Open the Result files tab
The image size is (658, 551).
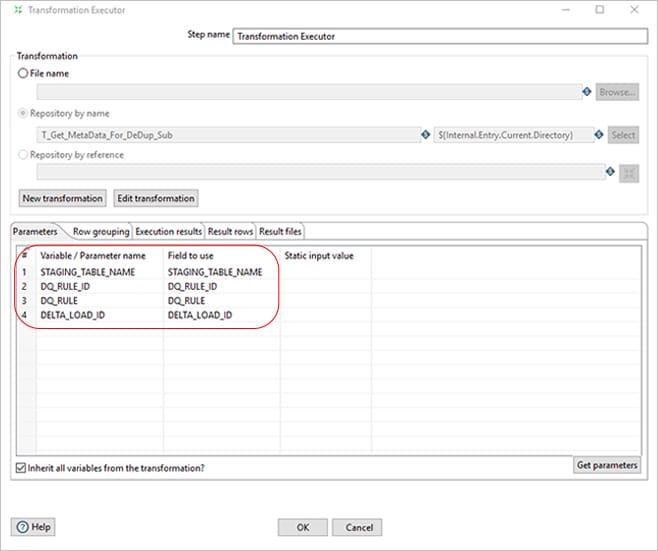tap(280, 231)
